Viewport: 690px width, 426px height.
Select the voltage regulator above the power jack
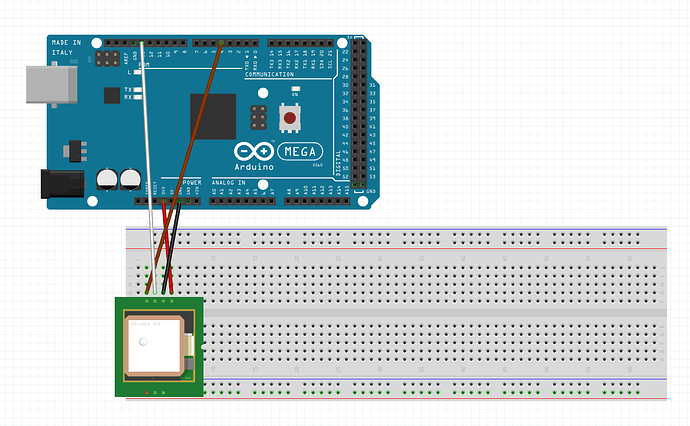coord(75,151)
